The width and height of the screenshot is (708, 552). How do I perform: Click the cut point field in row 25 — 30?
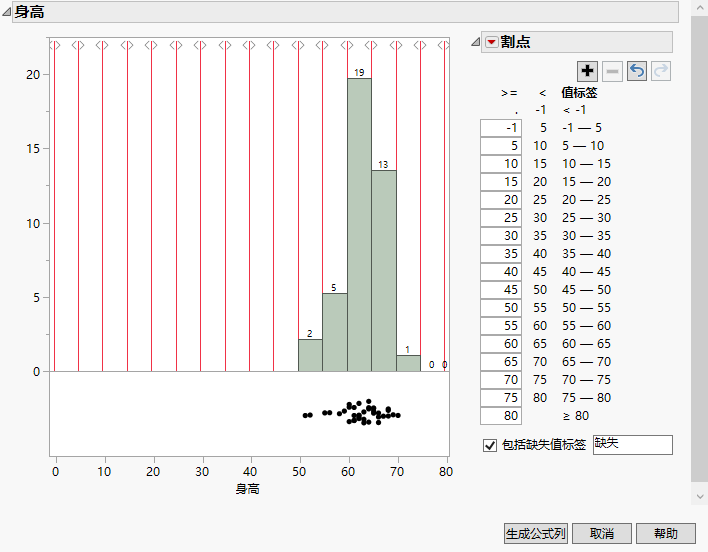(501, 218)
